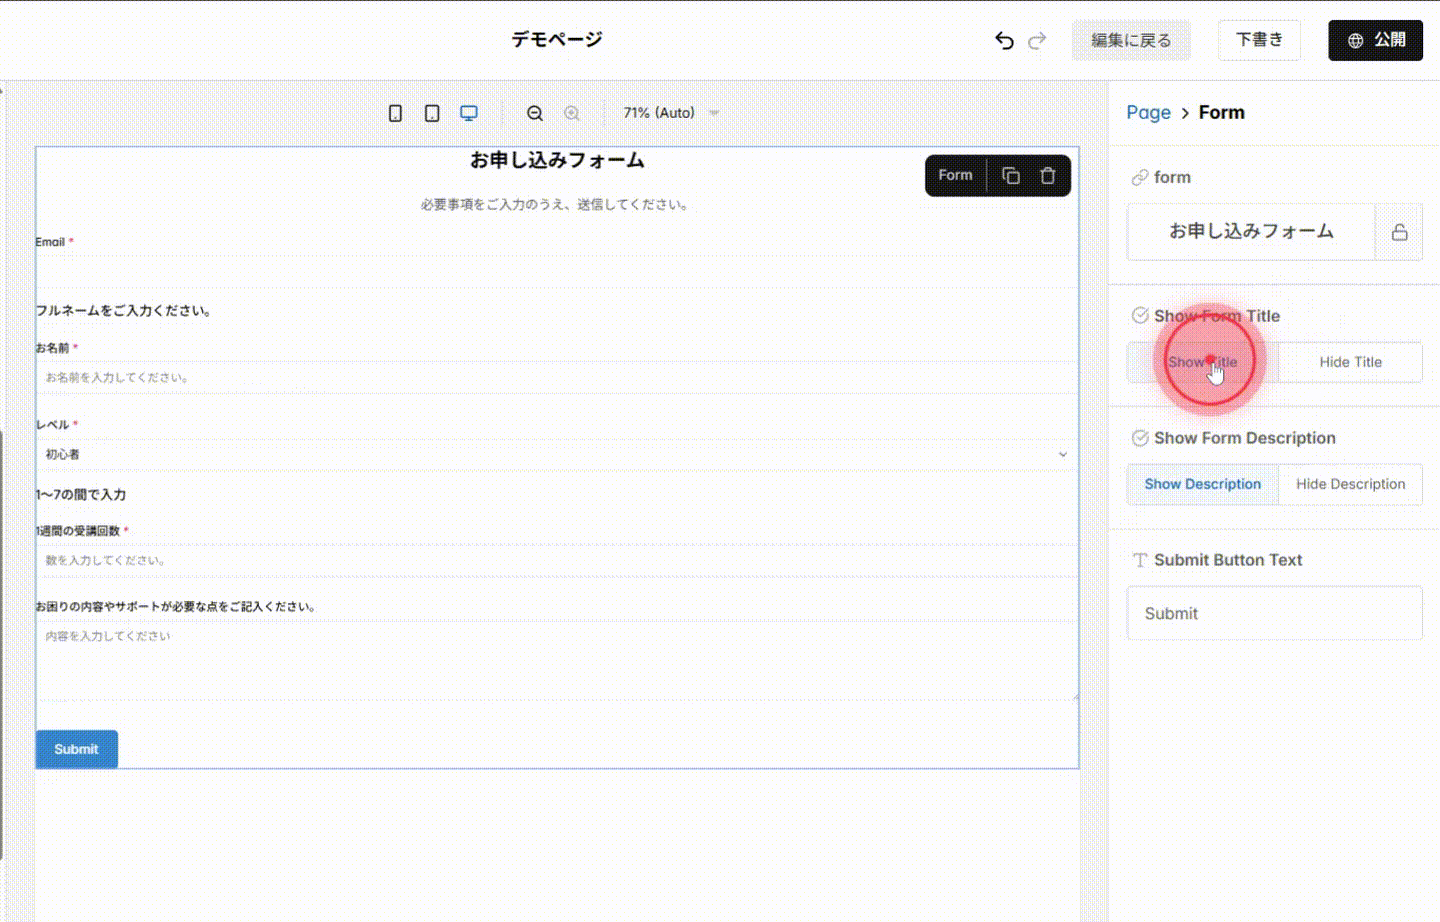Open the zoom percentage dropdown
The width and height of the screenshot is (1440, 922).
[668, 113]
